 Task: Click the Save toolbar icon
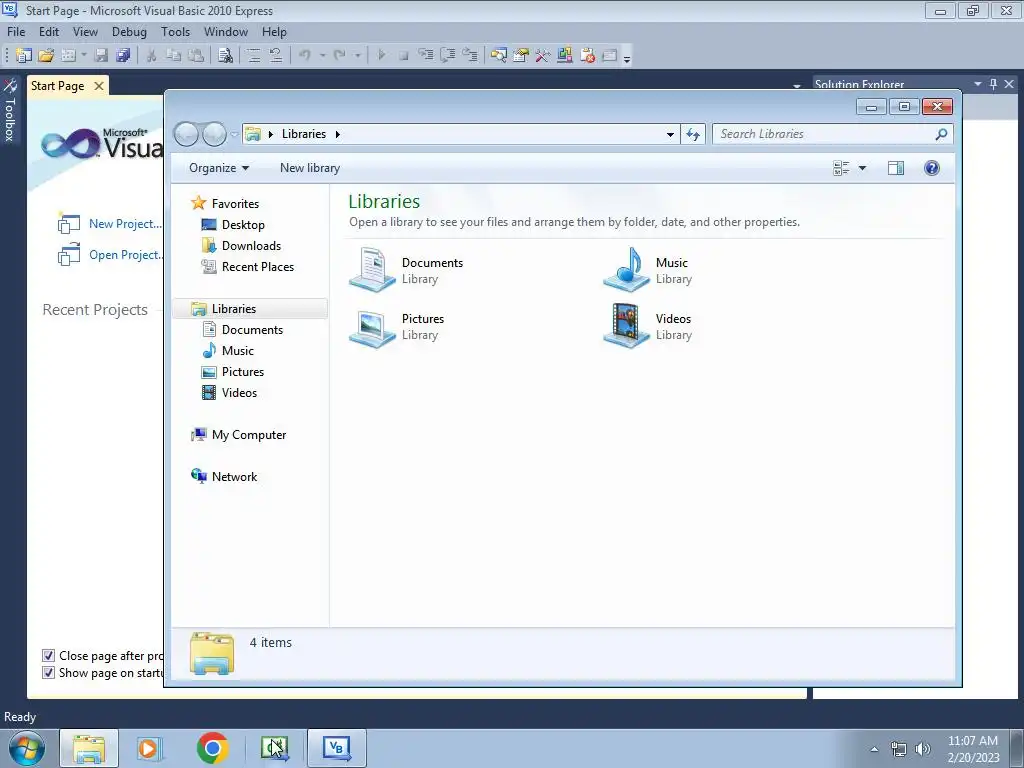pyautogui.click(x=101, y=56)
